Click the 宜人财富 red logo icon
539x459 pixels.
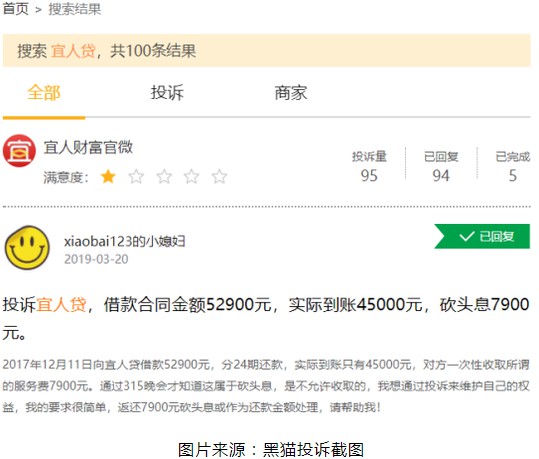(19, 151)
